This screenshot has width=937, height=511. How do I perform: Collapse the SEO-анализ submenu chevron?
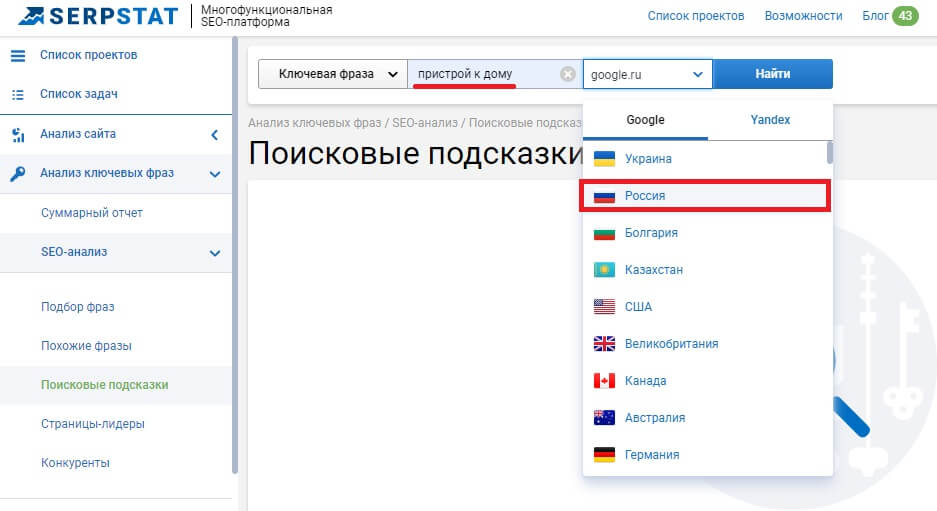(x=215, y=253)
